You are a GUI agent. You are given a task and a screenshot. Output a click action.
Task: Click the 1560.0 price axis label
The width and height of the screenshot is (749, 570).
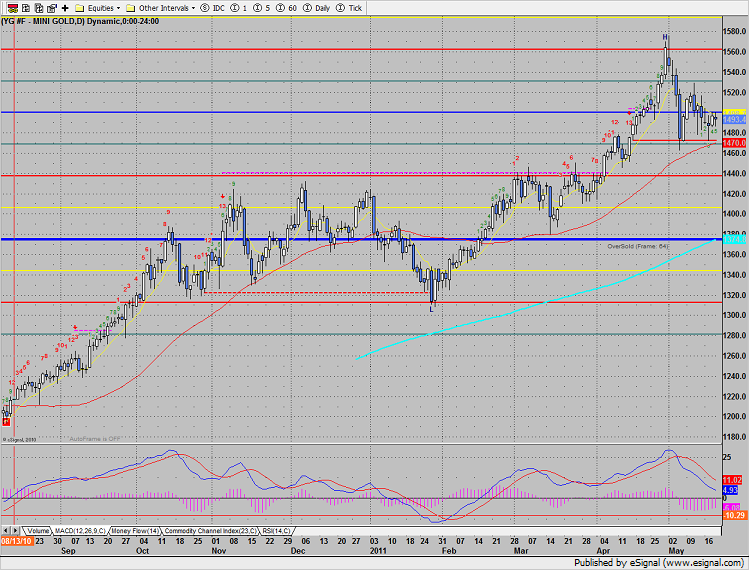click(x=735, y=52)
